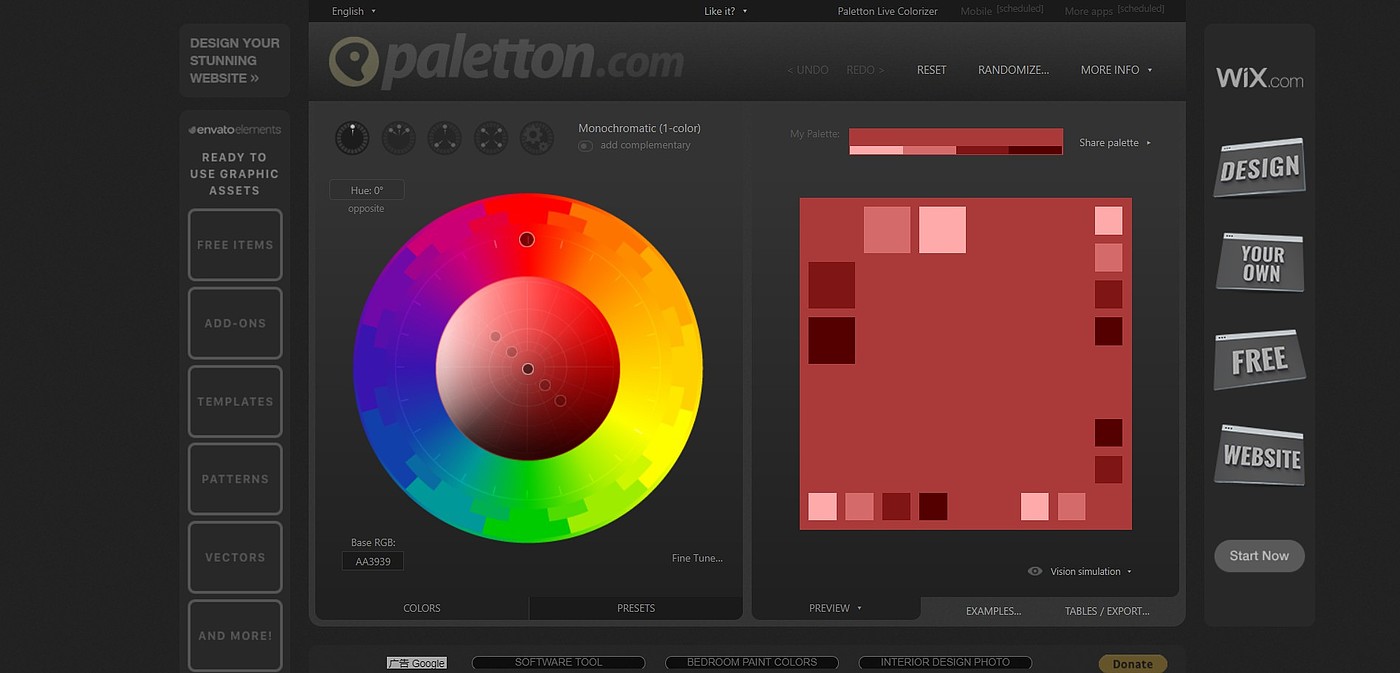Select the Tetrad color scheme icon
The height and width of the screenshot is (673, 1400).
click(491, 138)
